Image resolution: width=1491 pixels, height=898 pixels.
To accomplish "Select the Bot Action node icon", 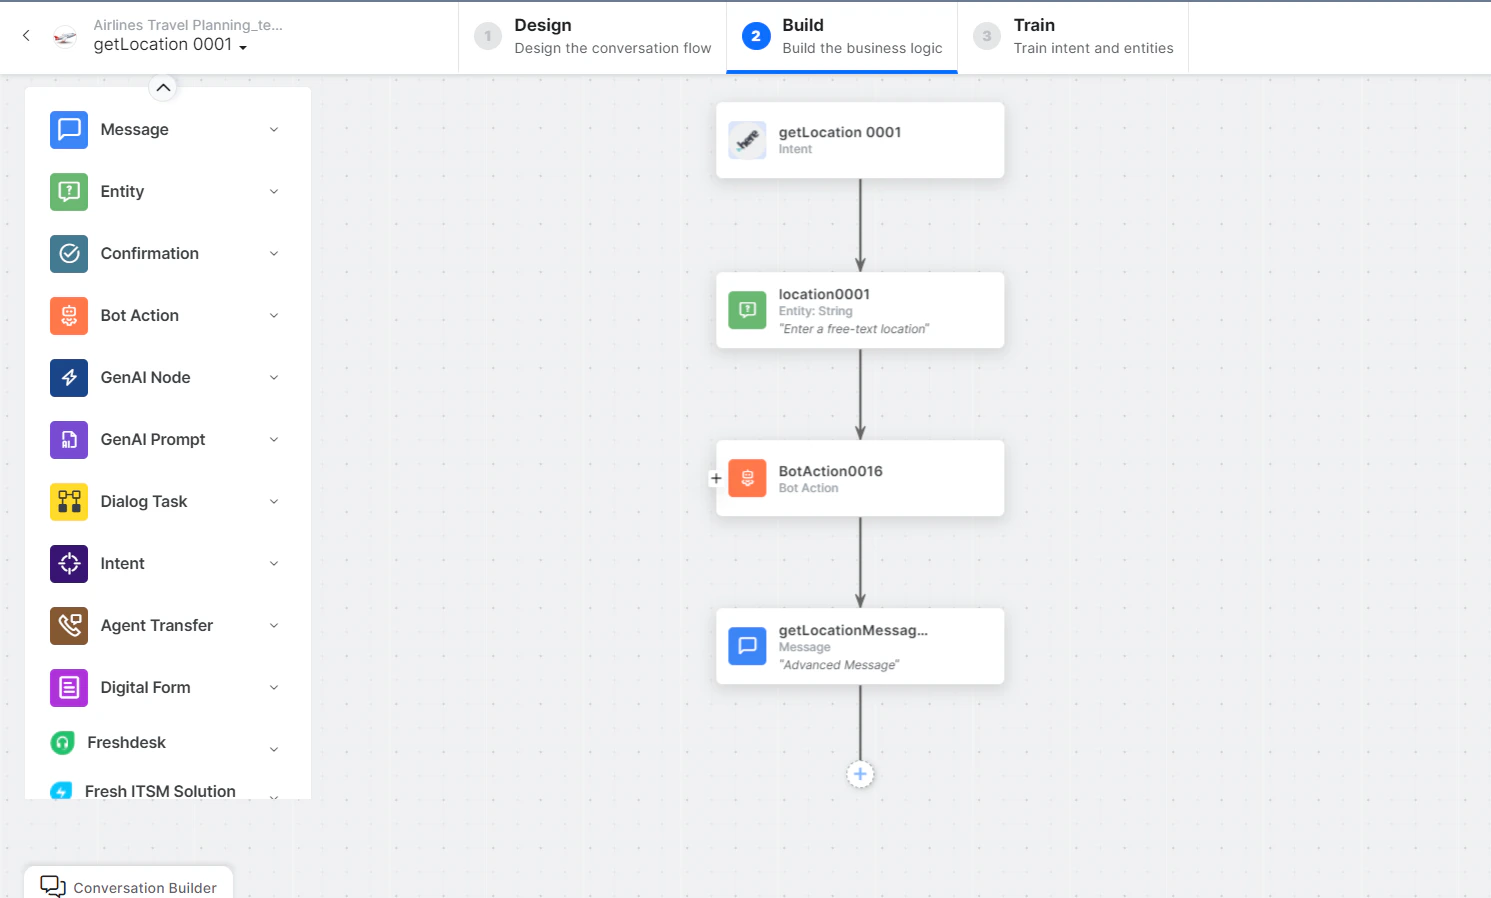I will click(68, 315).
